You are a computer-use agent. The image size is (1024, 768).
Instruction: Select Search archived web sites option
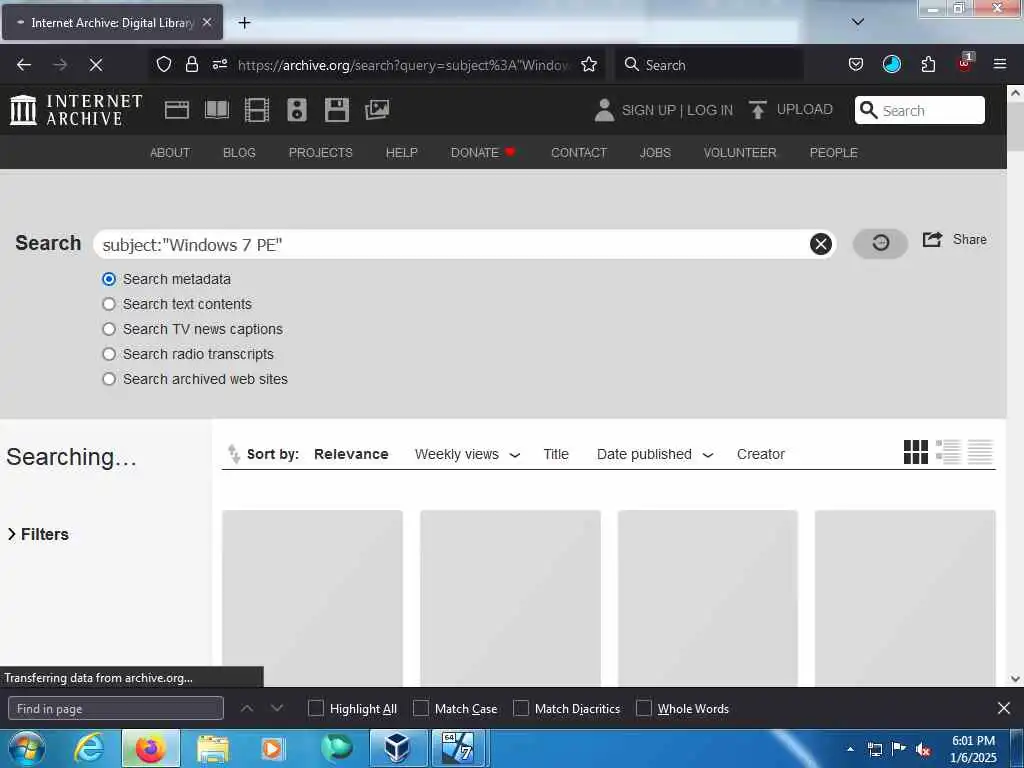(x=109, y=379)
